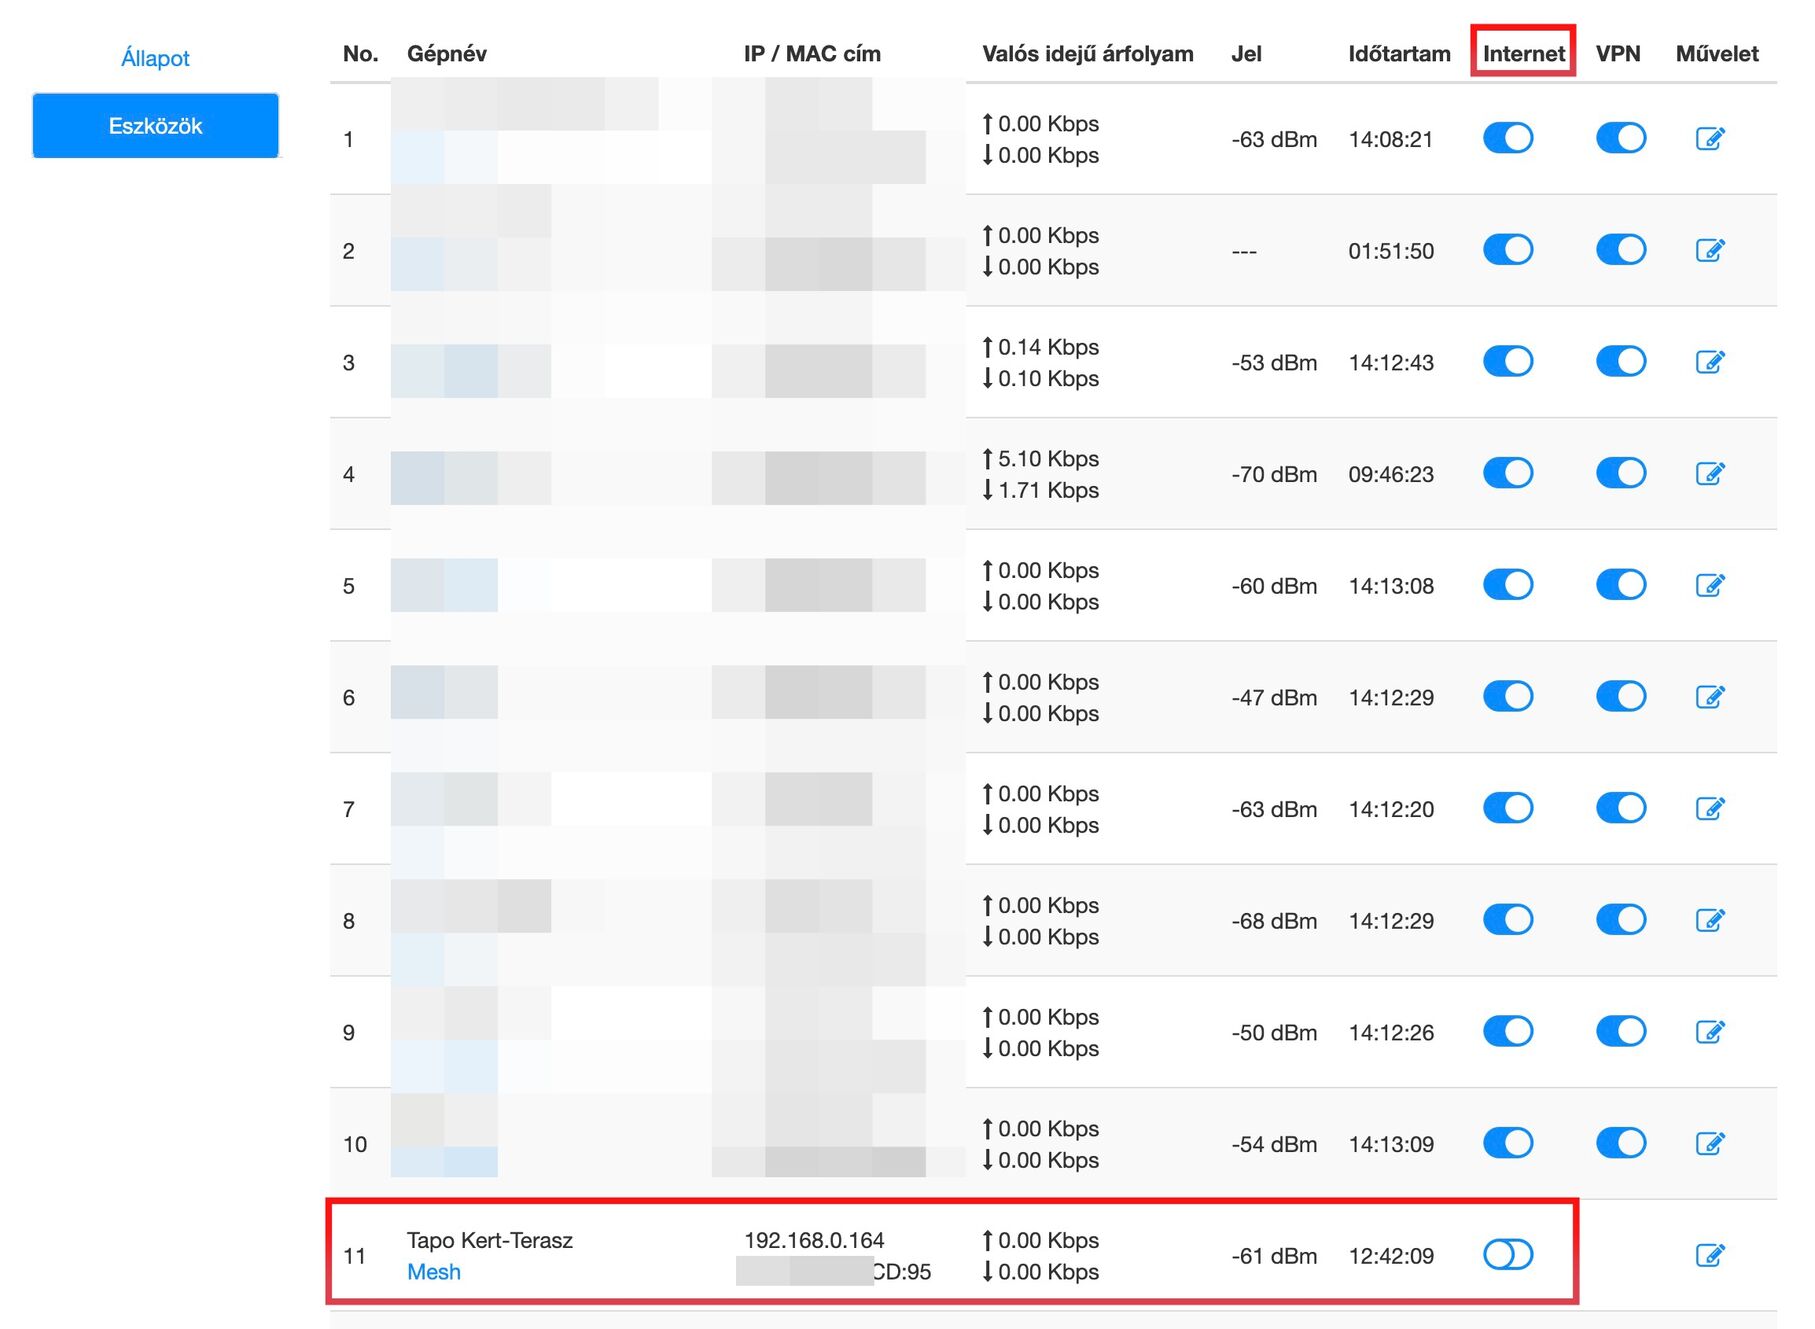Image resolution: width=1815 pixels, height=1329 pixels.
Task: Open the edit icon for row 8
Action: tap(1710, 920)
